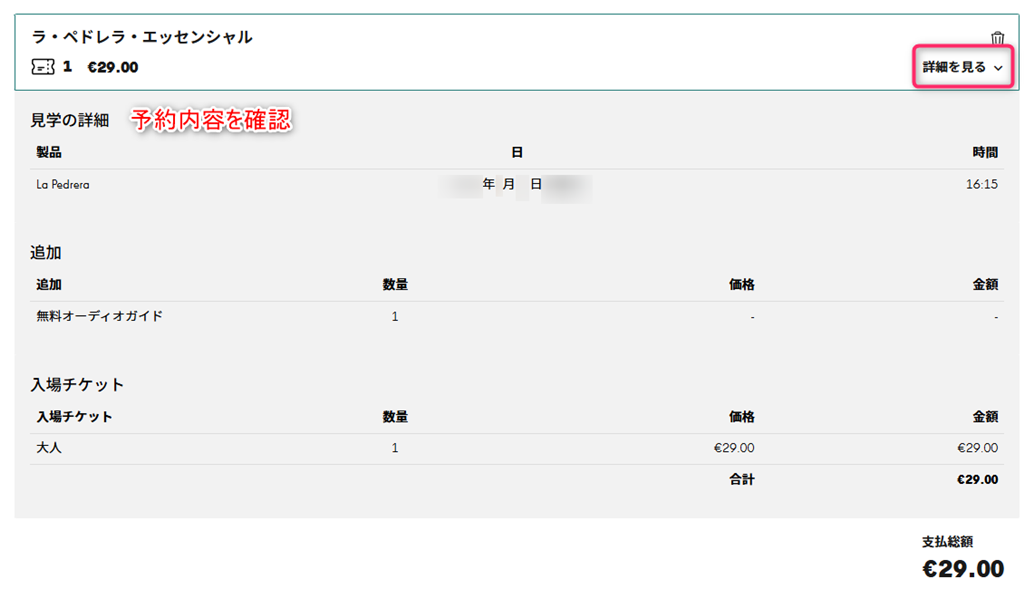This screenshot has width=1024, height=598.
Task: Click the 入場チケット section heading
Action: coord(77,385)
